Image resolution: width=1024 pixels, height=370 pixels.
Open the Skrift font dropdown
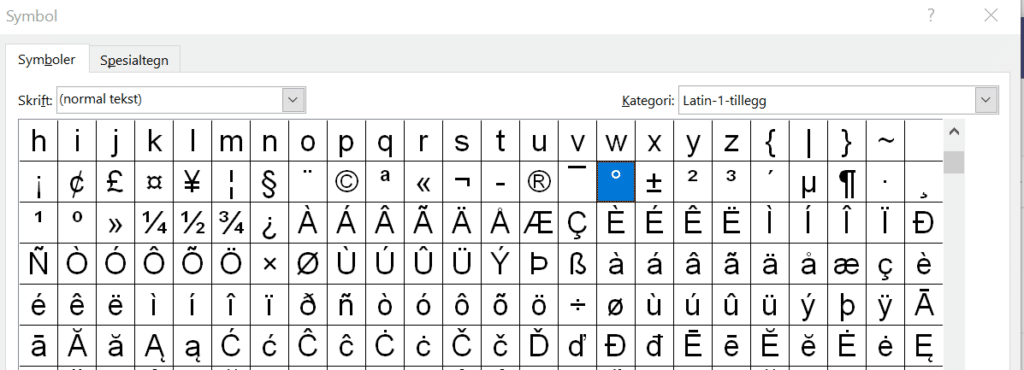click(x=293, y=100)
